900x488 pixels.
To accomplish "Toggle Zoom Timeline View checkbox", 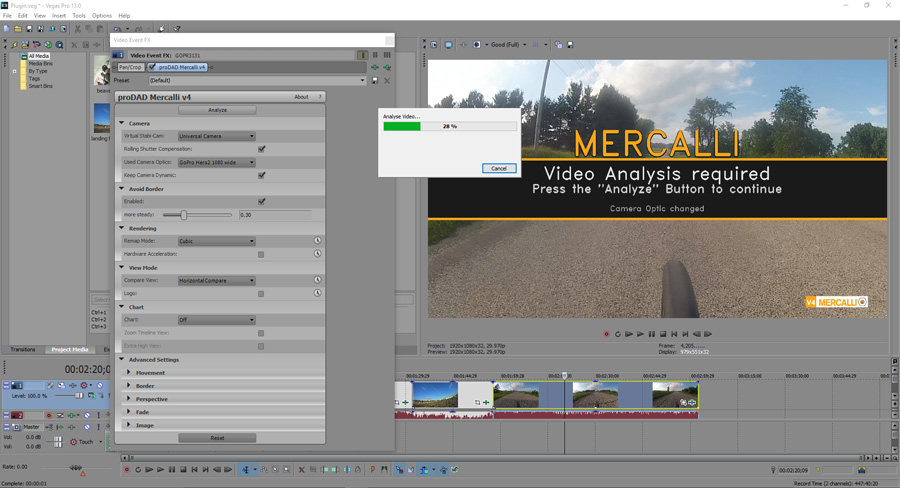I will pyautogui.click(x=261, y=333).
